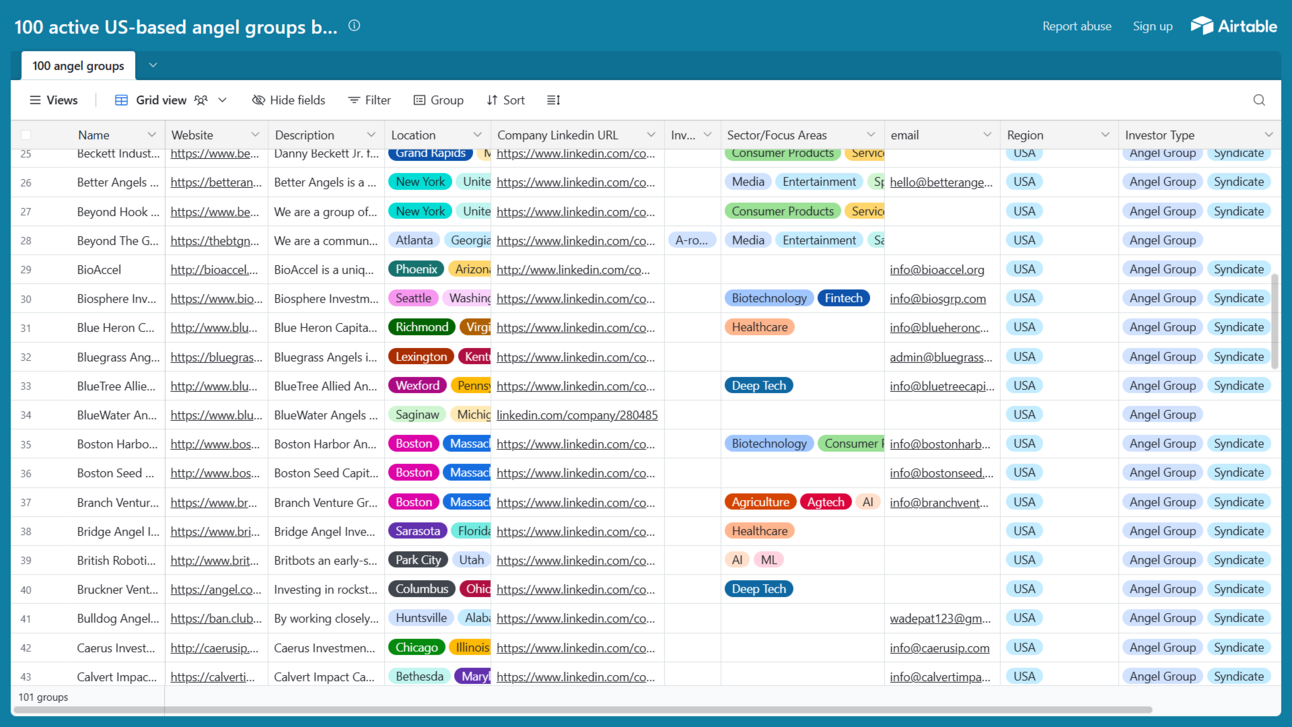
Task: Click the info icon beside the base title
Action: pyautogui.click(x=354, y=26)
